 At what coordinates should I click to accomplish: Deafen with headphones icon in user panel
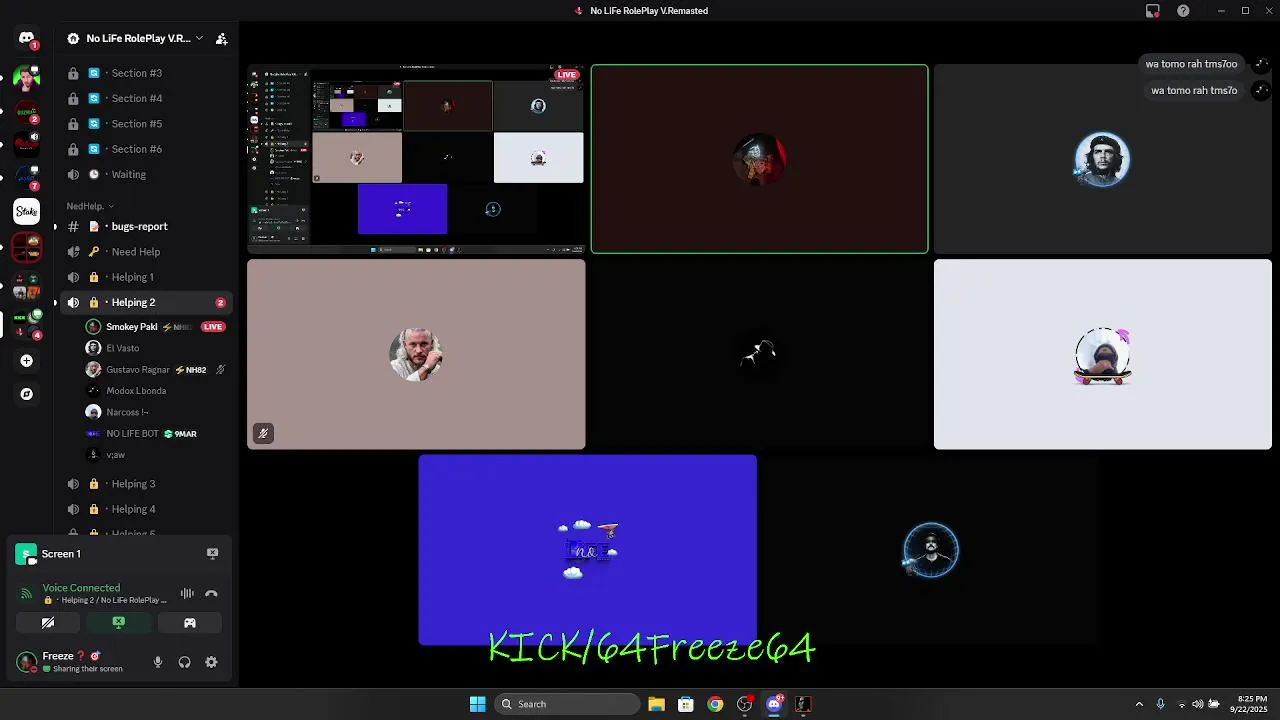click(184, 662)
